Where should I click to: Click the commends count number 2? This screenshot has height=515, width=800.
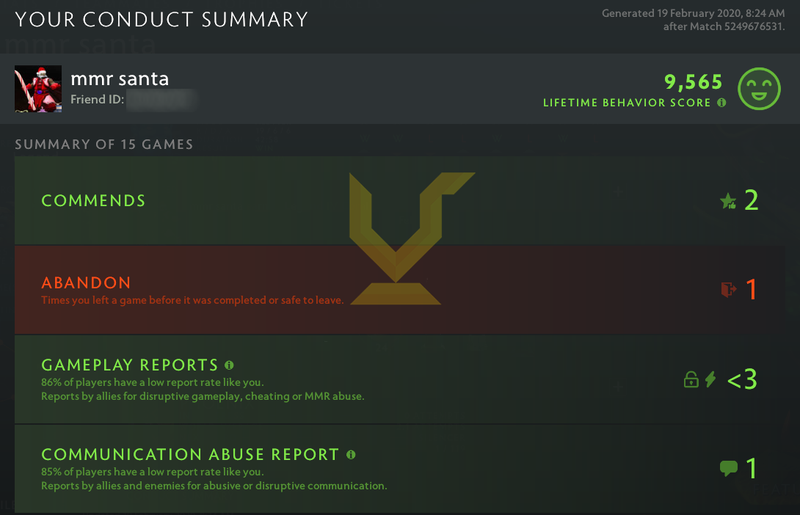tap(751, 200)
